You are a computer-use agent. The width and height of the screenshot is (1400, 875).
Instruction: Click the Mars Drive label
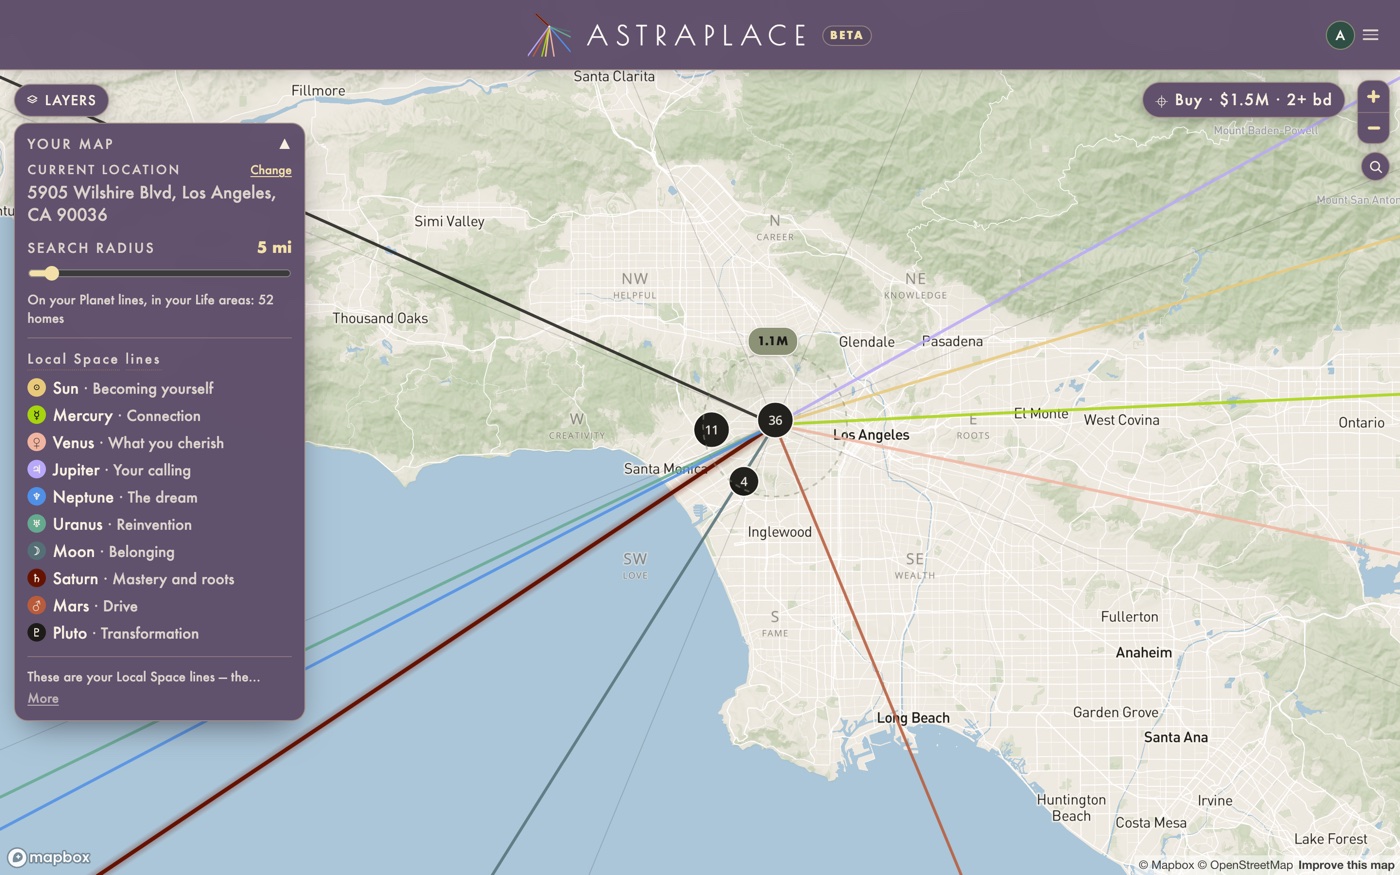[x=95, y=605]
